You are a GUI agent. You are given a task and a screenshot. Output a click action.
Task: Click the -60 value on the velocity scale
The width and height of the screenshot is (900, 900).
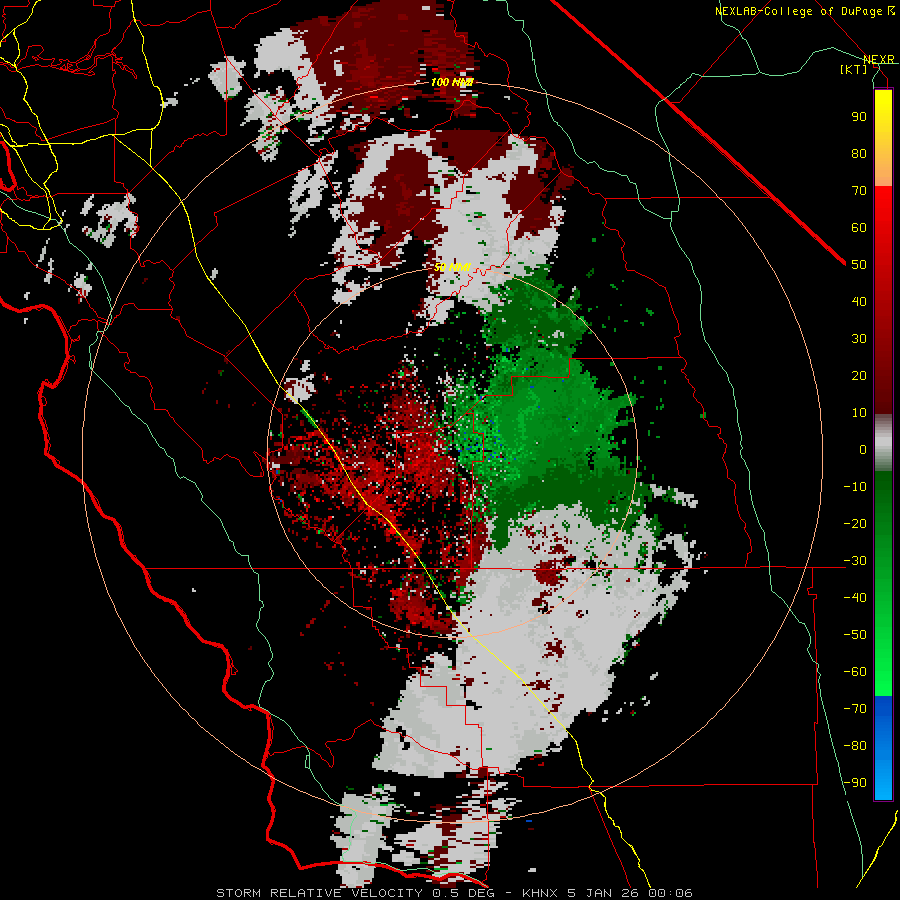click(x=855, y=672)
